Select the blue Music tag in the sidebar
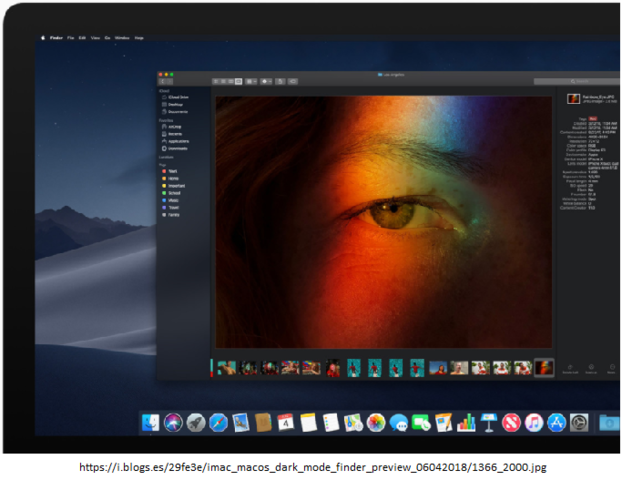The width and height of the screenshot is (622, 480). pyautogui.click(x=170, y=200)
